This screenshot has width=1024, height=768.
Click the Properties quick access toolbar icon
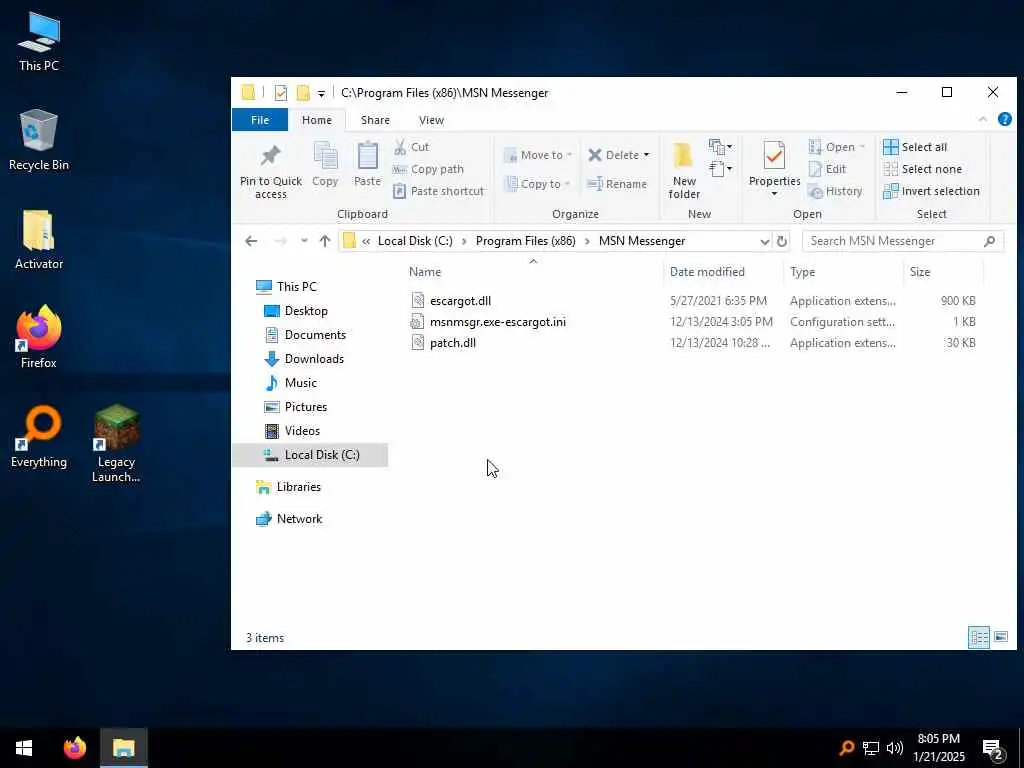click(281, 93)
